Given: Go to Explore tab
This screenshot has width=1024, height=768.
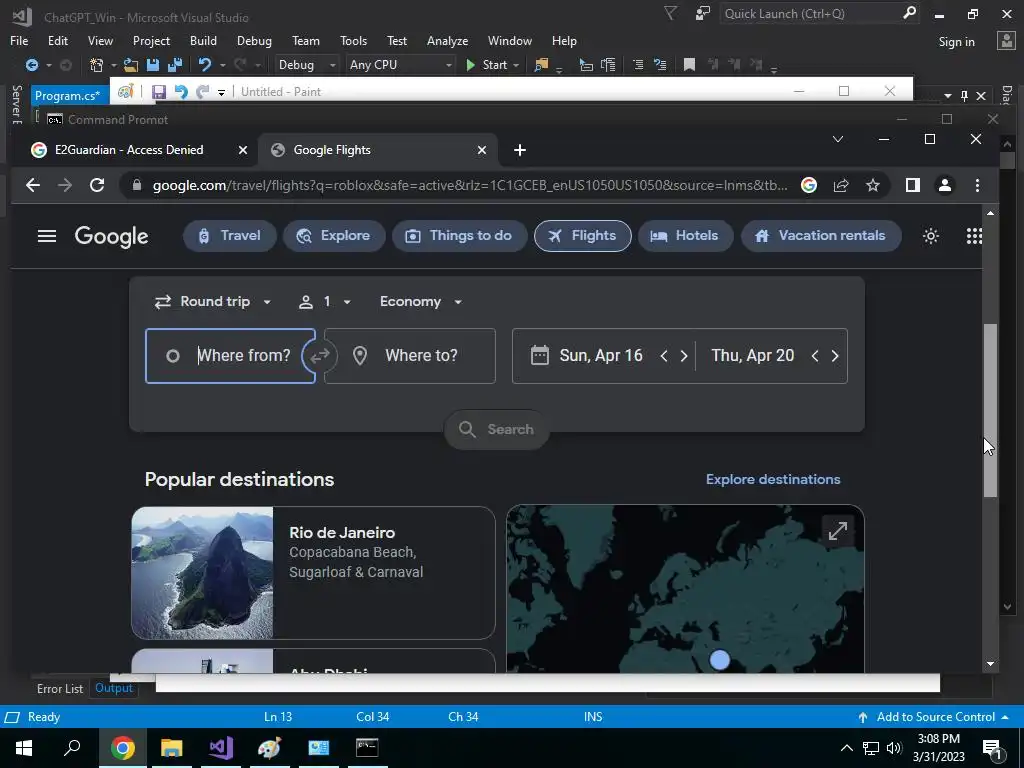Looking at the screenshot, I should 334,236.
